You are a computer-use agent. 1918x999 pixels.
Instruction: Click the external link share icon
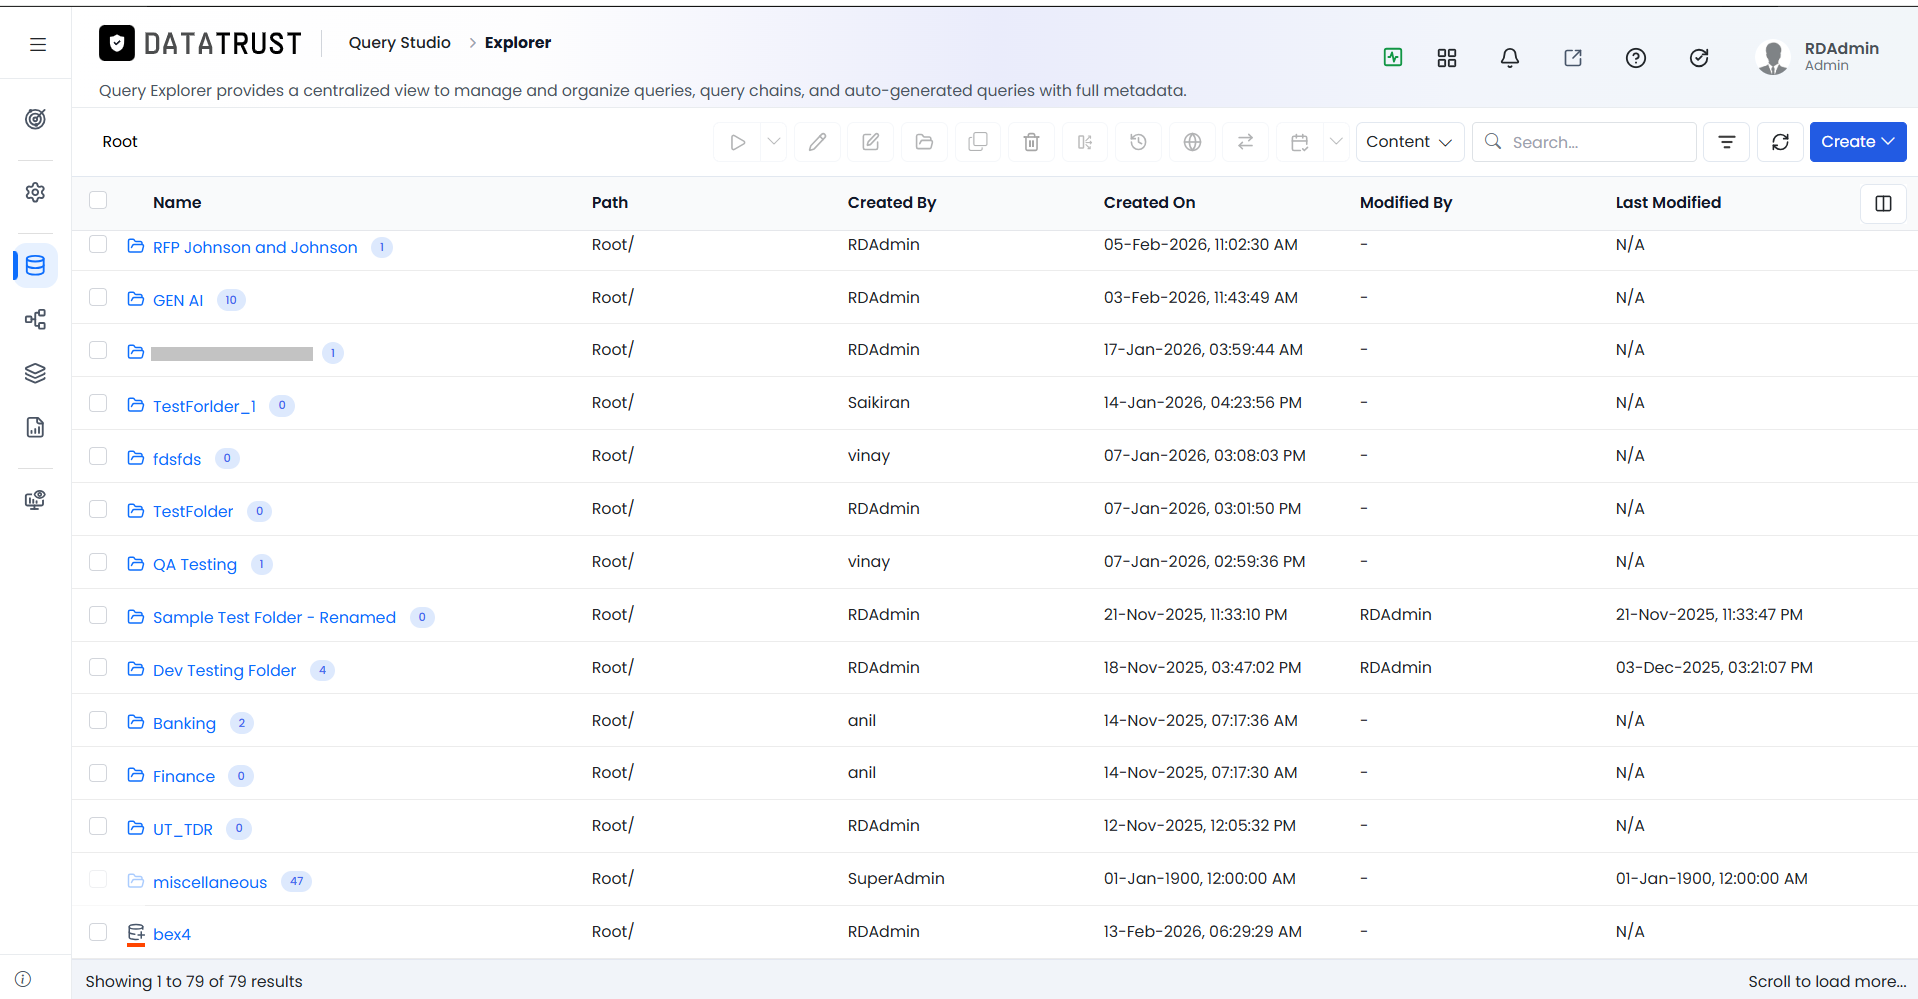[x=1573, y=58]
